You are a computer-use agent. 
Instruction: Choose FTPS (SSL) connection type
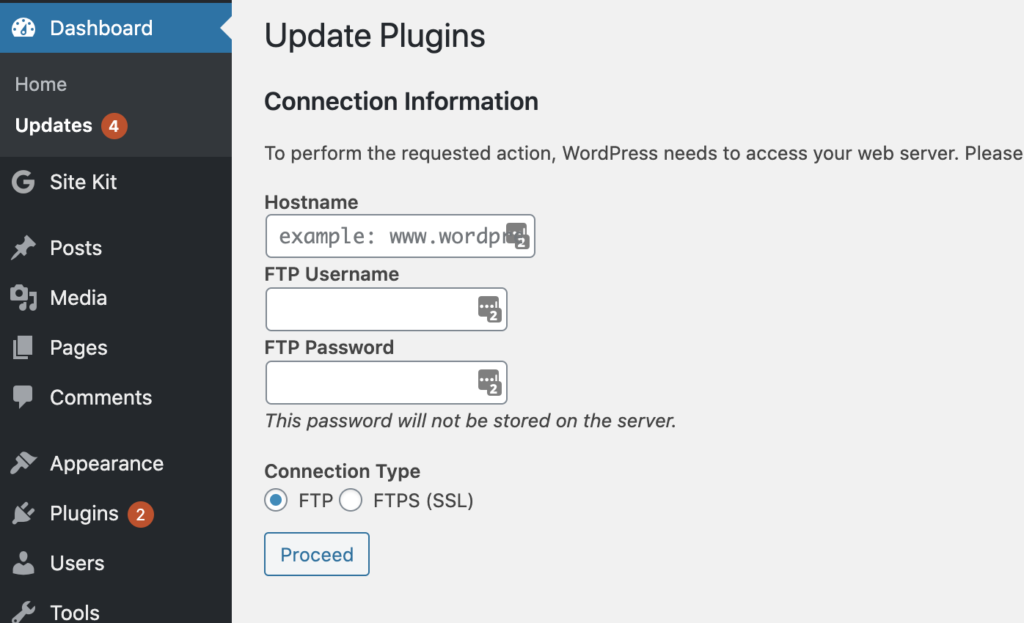[351, 500]
